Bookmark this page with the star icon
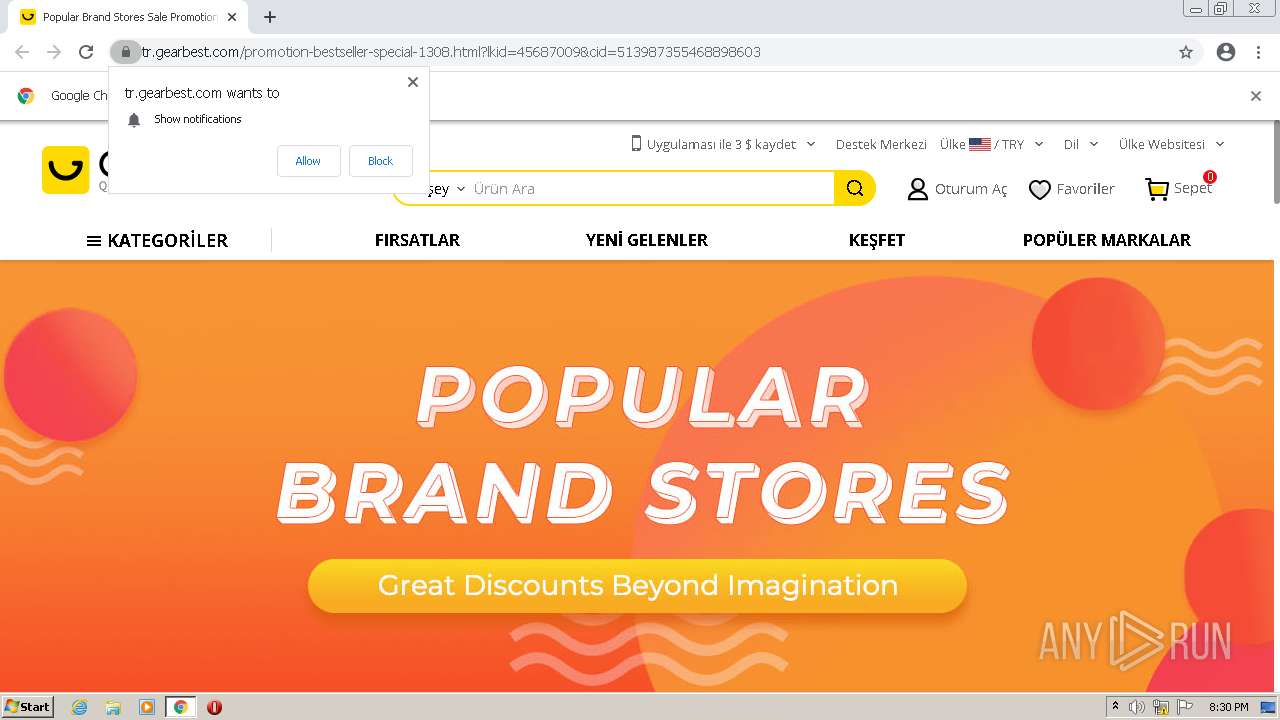Screen dimensions: 1280x720 tap(1186, 52)
